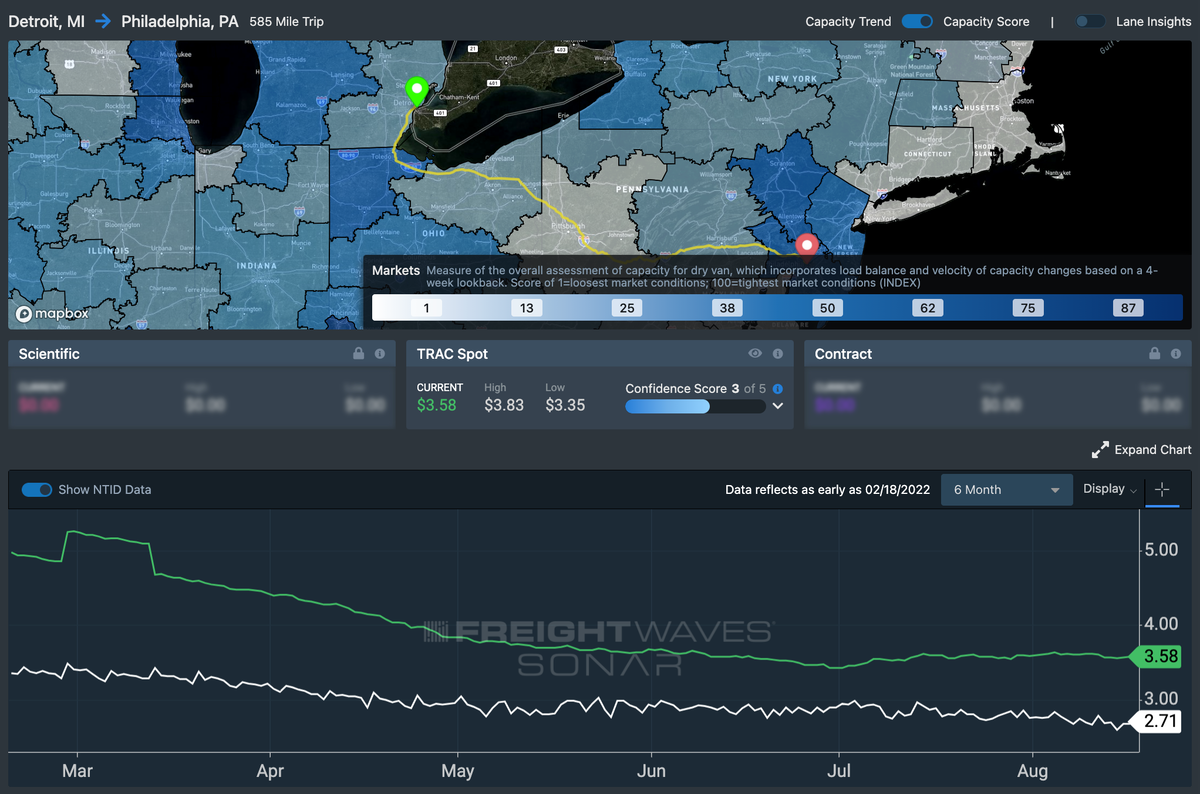Image resolution: width=1200 pixels, height=794 pixels.
Task: Click 585 Mile Trip text
Action: (287, 21)
